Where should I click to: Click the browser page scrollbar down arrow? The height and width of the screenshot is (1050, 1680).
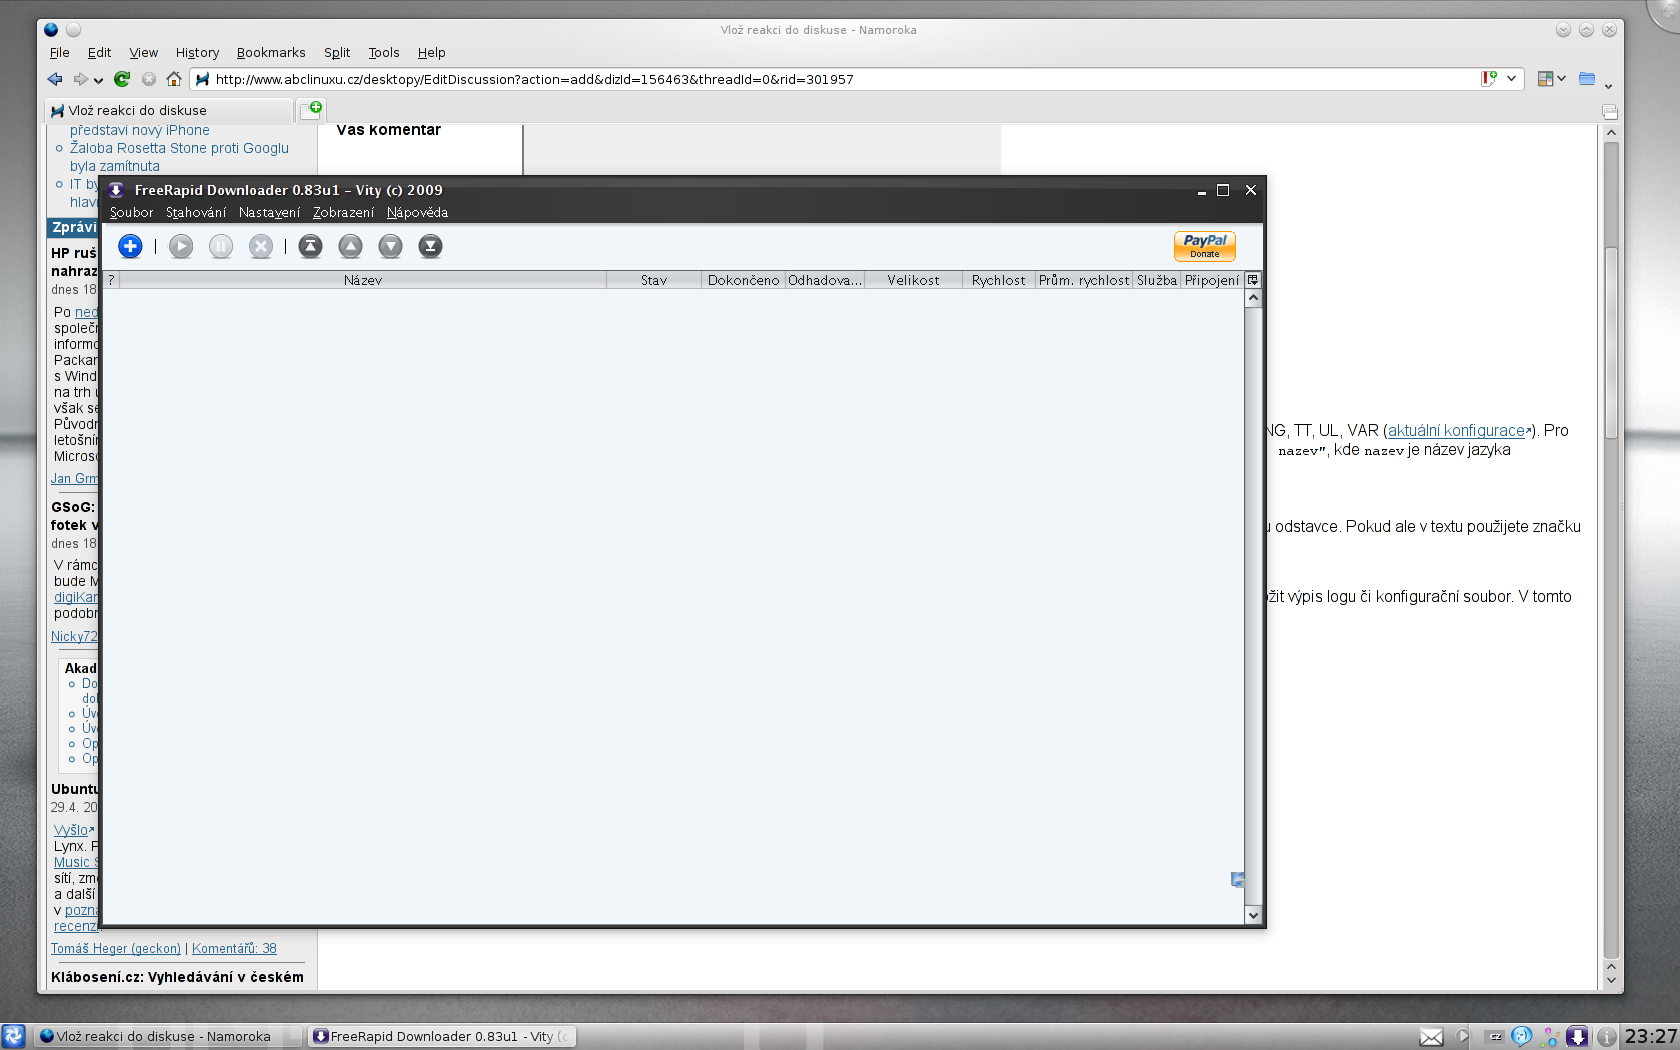1610,981
